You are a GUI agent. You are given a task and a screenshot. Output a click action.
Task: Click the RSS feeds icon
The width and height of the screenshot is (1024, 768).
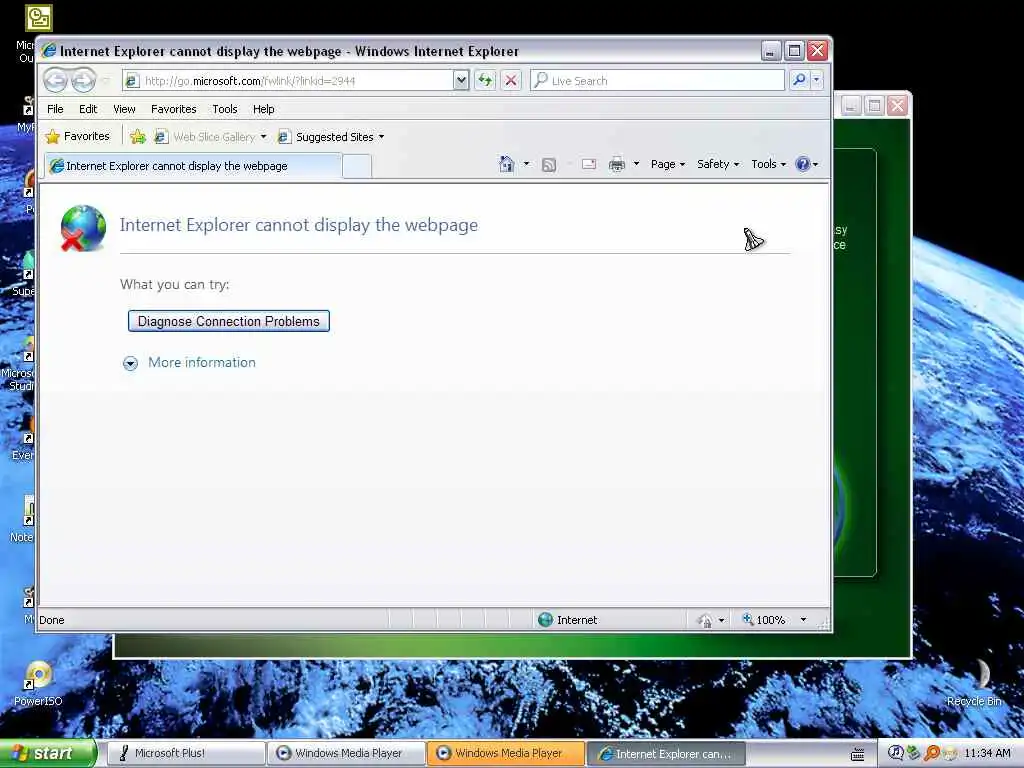[x=549, y=165]
